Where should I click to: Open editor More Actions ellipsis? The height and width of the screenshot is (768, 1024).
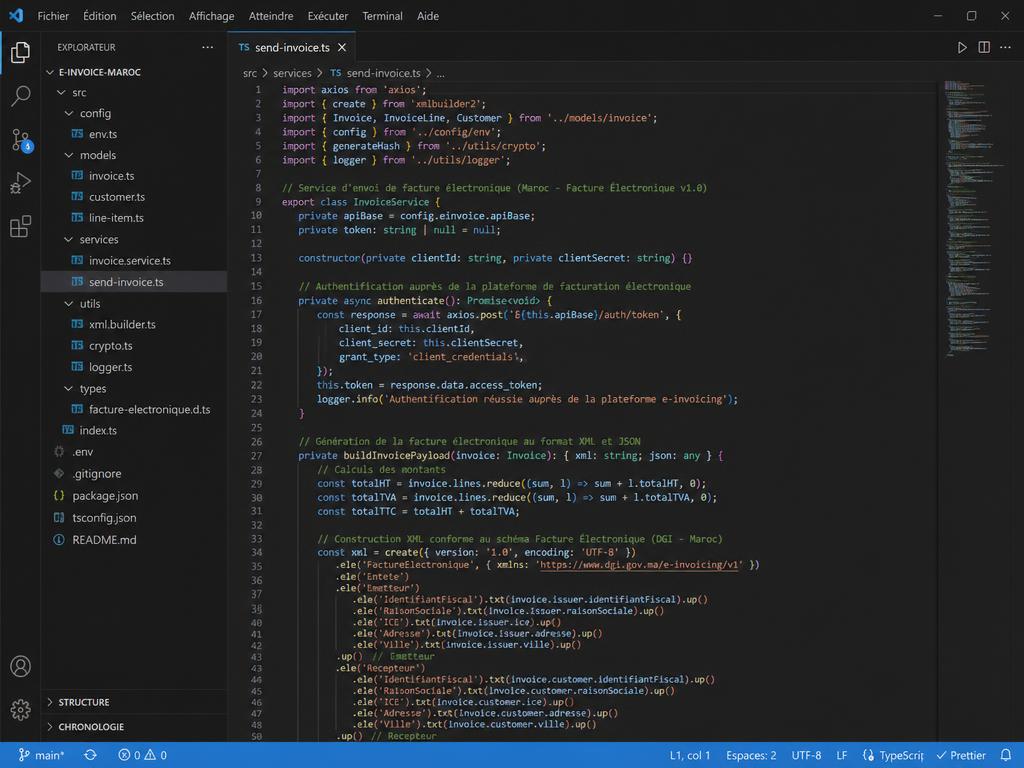(x=1006, y=47)
